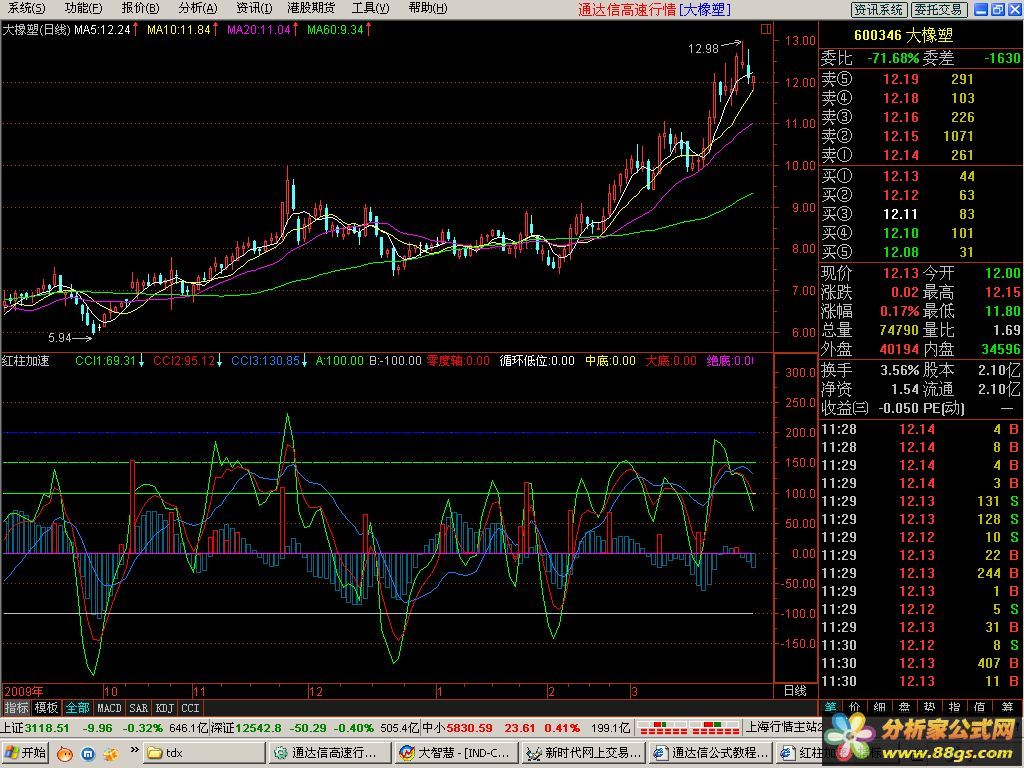The height and width of the screenshot is (768, 1024).
Task: Click the 5.94 low price marker
Action: pyautogui.click(x=59, y=338)
